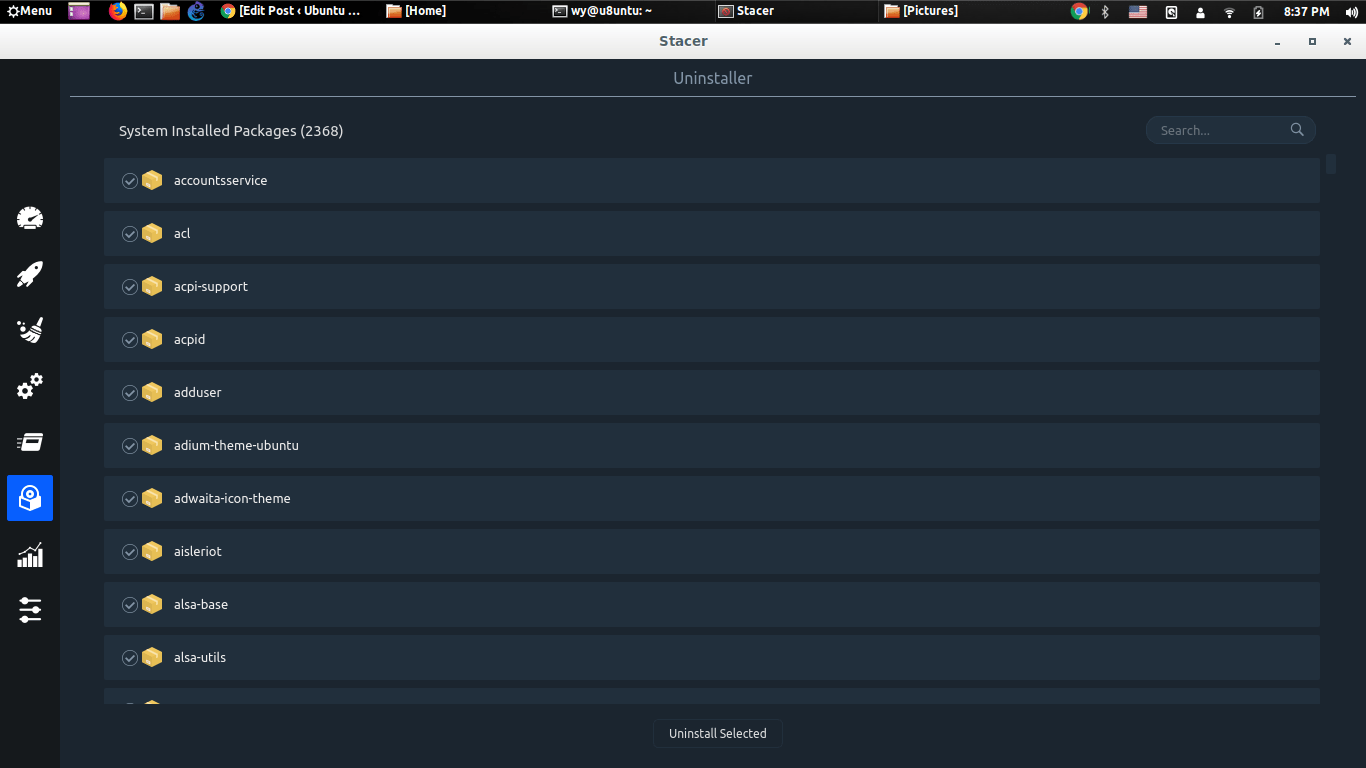Open the panel Menu button
Viewport: 1366px width, 768px height.
pyautogui.click(x=30, y=11)
